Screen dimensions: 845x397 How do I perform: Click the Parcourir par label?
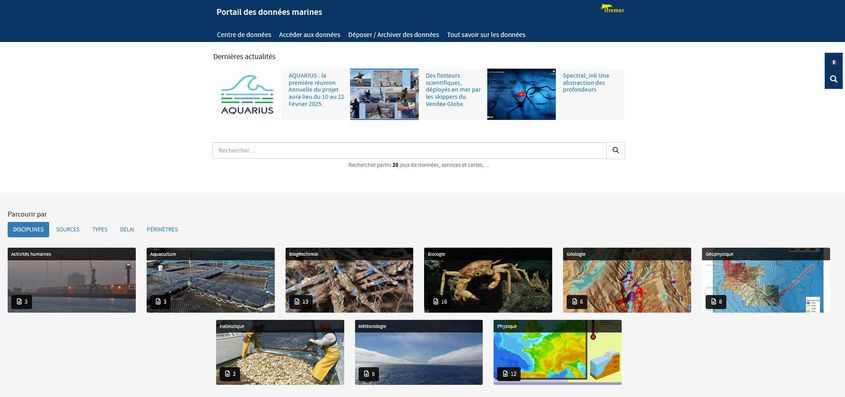(x=27, y=214)
